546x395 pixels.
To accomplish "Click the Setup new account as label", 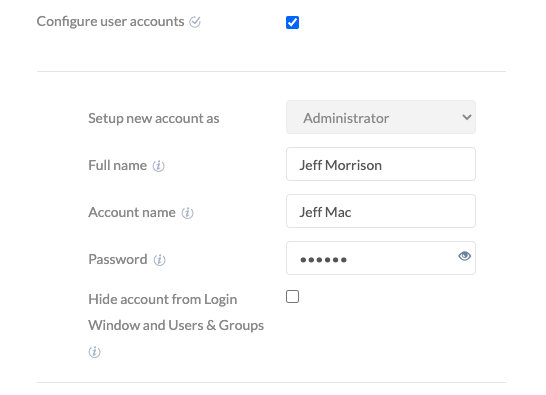I will 154,118.
